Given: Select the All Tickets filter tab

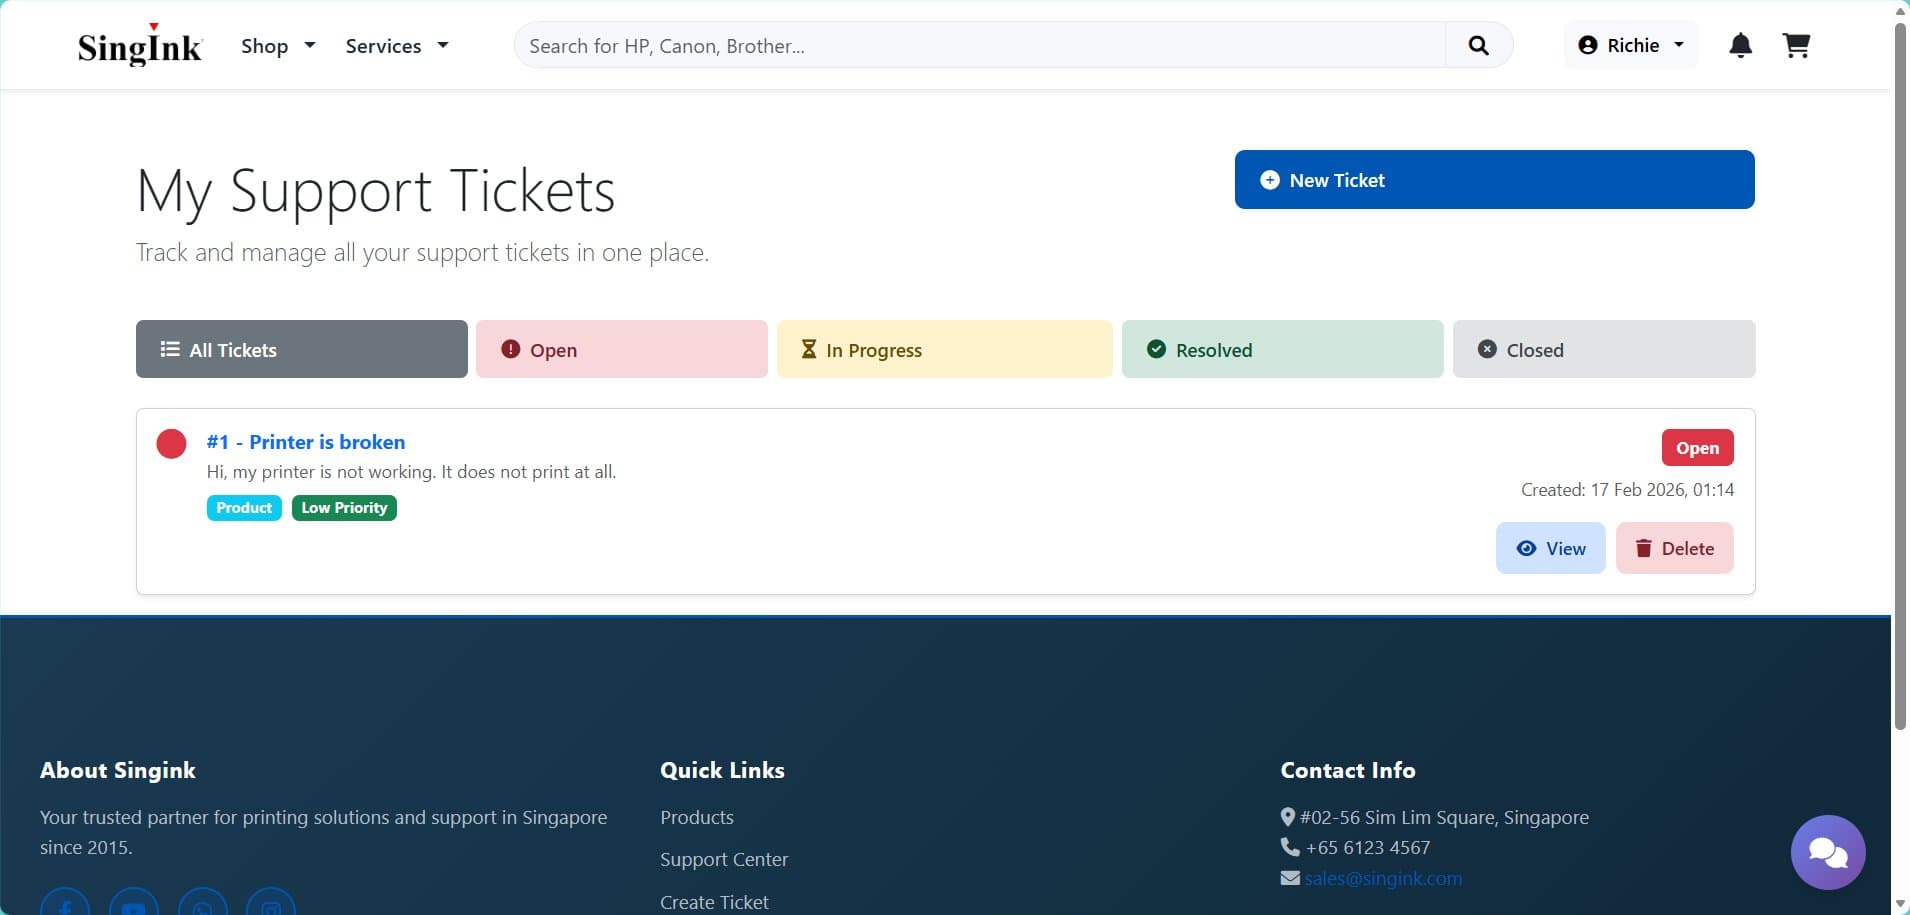Looking at the screenshot, I should point(302,349).
